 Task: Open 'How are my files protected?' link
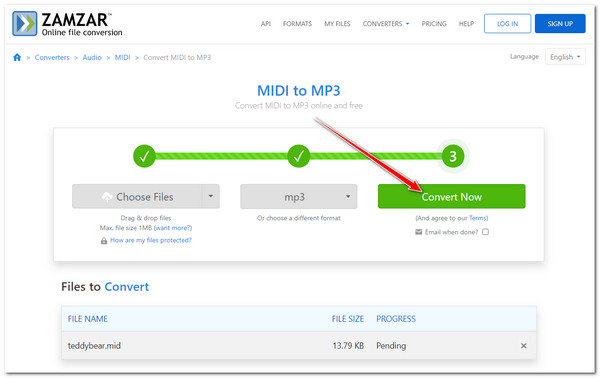(x=151, y=240)
